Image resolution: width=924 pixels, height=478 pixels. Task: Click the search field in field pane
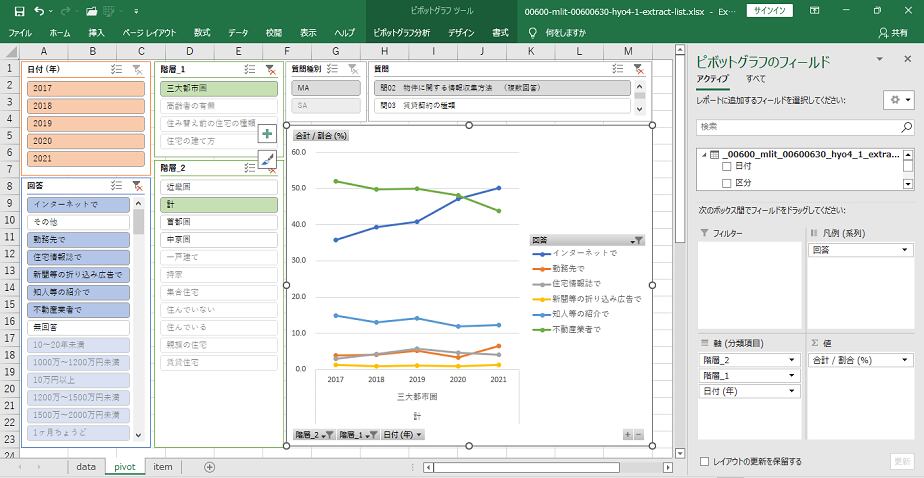(x=805, y=127)
